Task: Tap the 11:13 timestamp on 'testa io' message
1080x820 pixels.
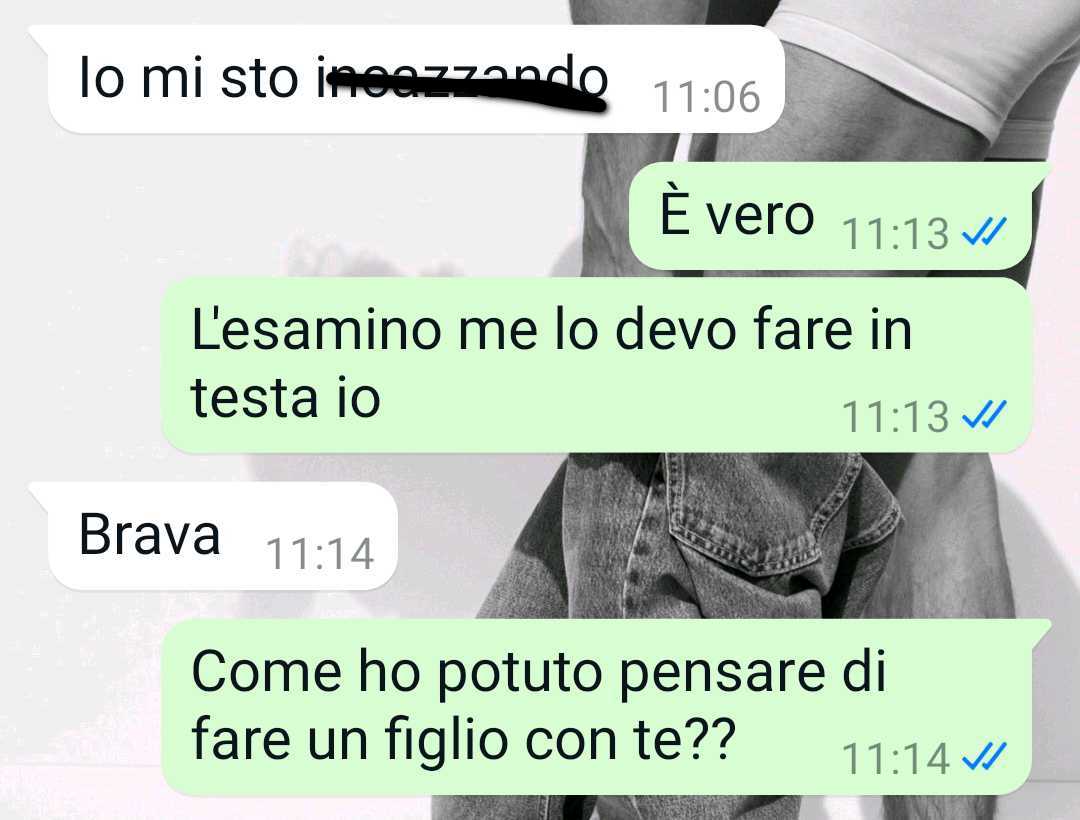Action: (x=895, y=417)
